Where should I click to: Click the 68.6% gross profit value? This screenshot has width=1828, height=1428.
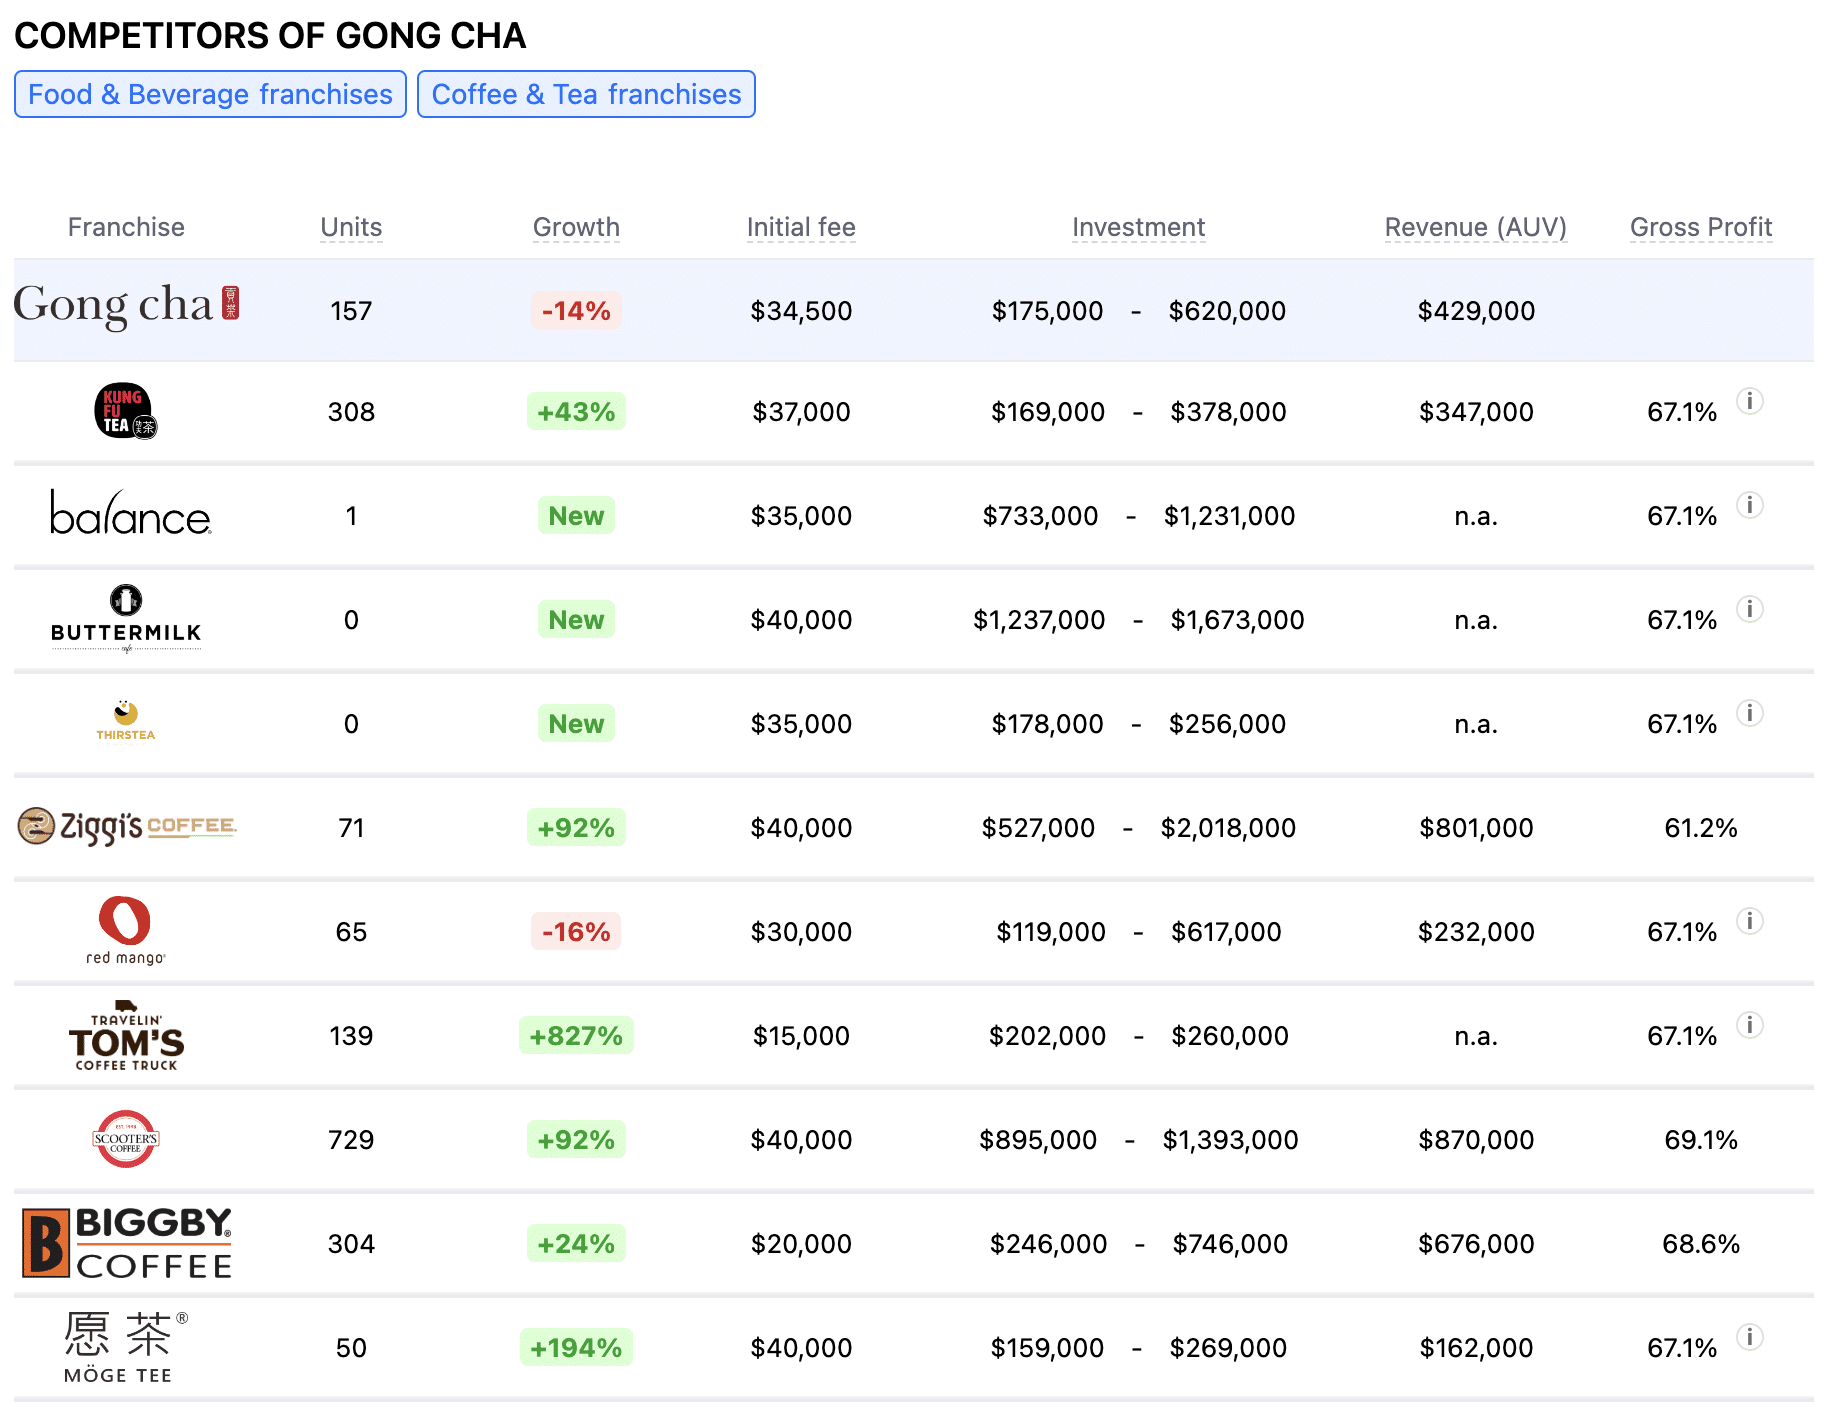pos(1700,1244)
